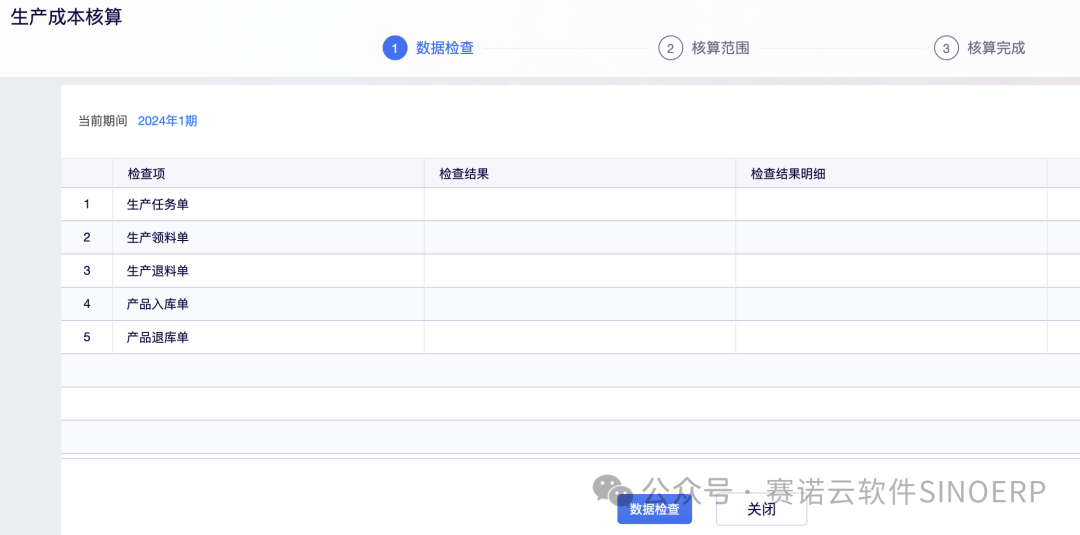The width and height of the screenshot is (1080, 535).
Task: Click the 检查结果明细 cell for 产品入库单
Action: point(891,304)
